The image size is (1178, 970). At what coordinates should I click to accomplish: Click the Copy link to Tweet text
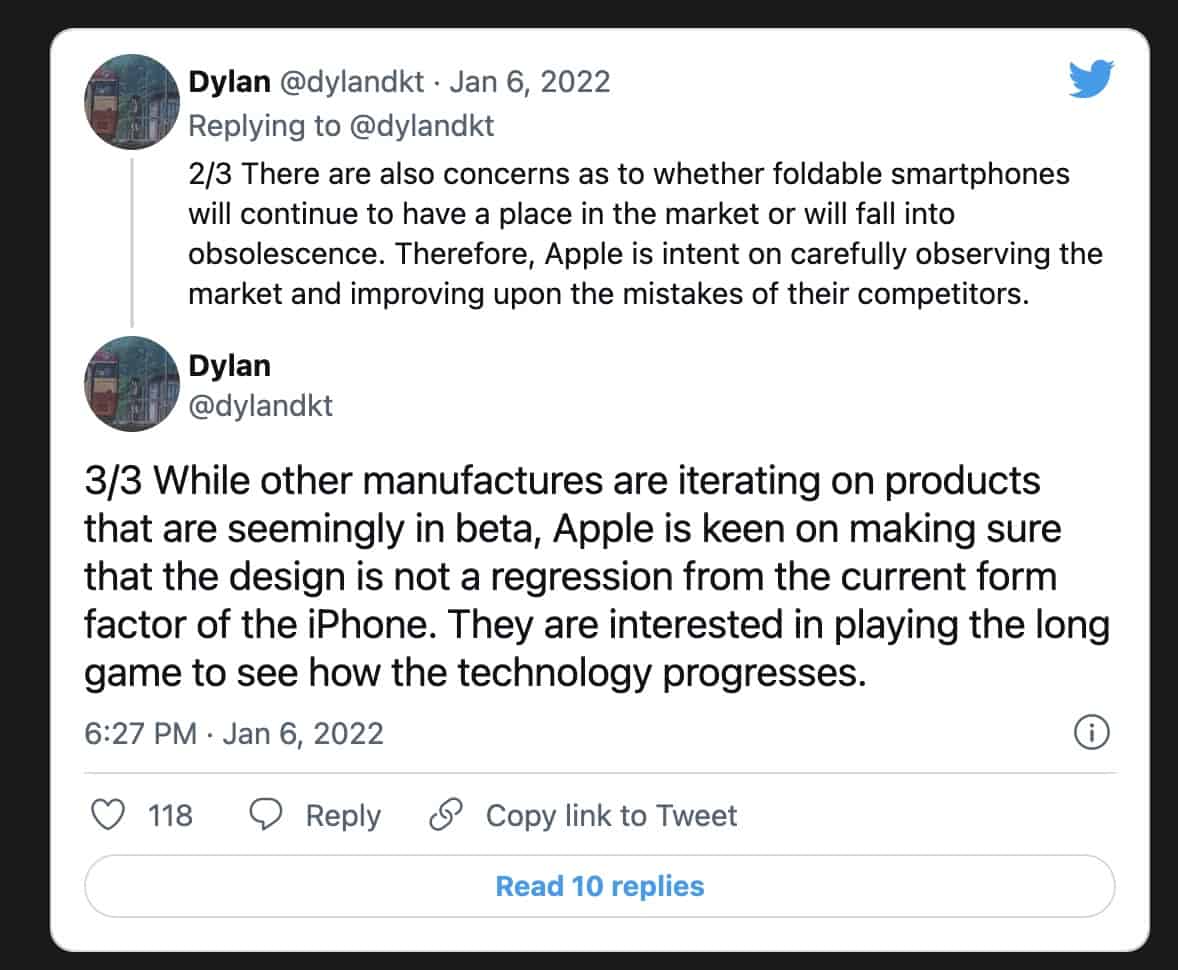pyautogui.click(x=611, y=815)
